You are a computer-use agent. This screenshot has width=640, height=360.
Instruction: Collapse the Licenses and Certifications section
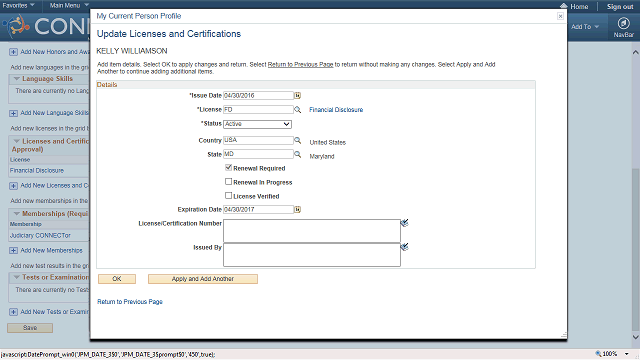(x=17, y=141)
